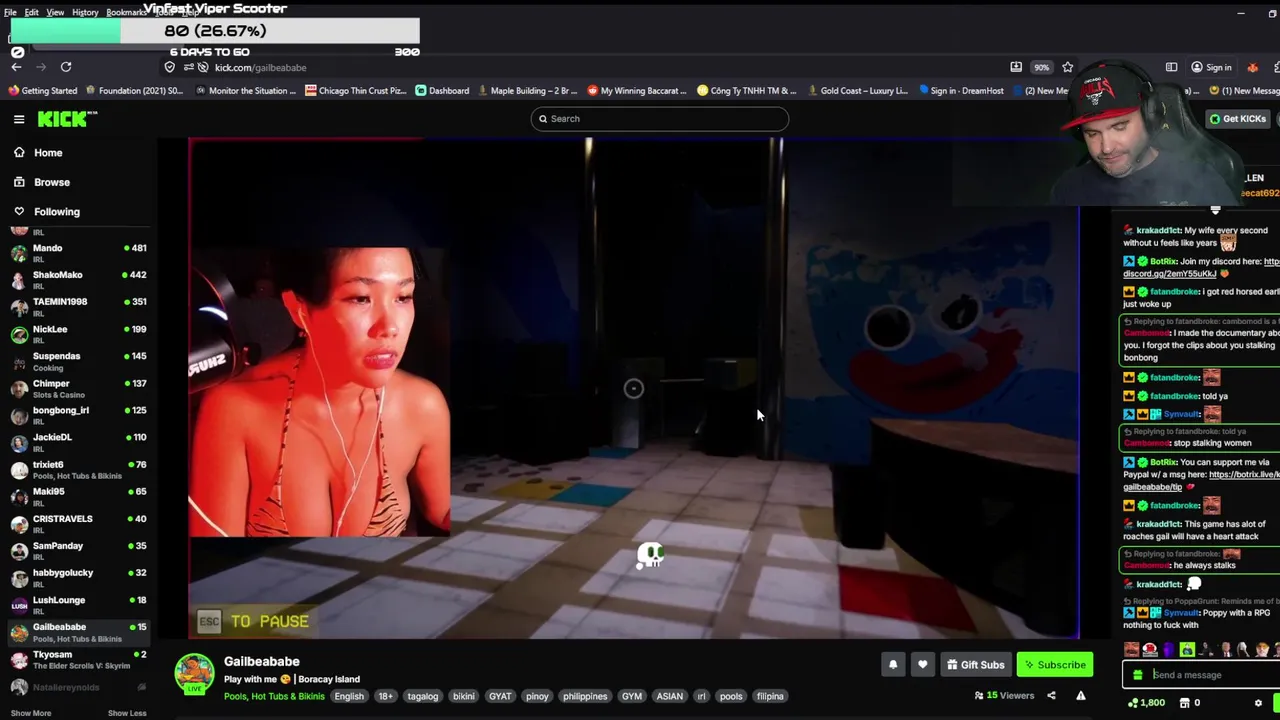
Task: Collapse the list with Show Less
Action: tap(126, 713)
